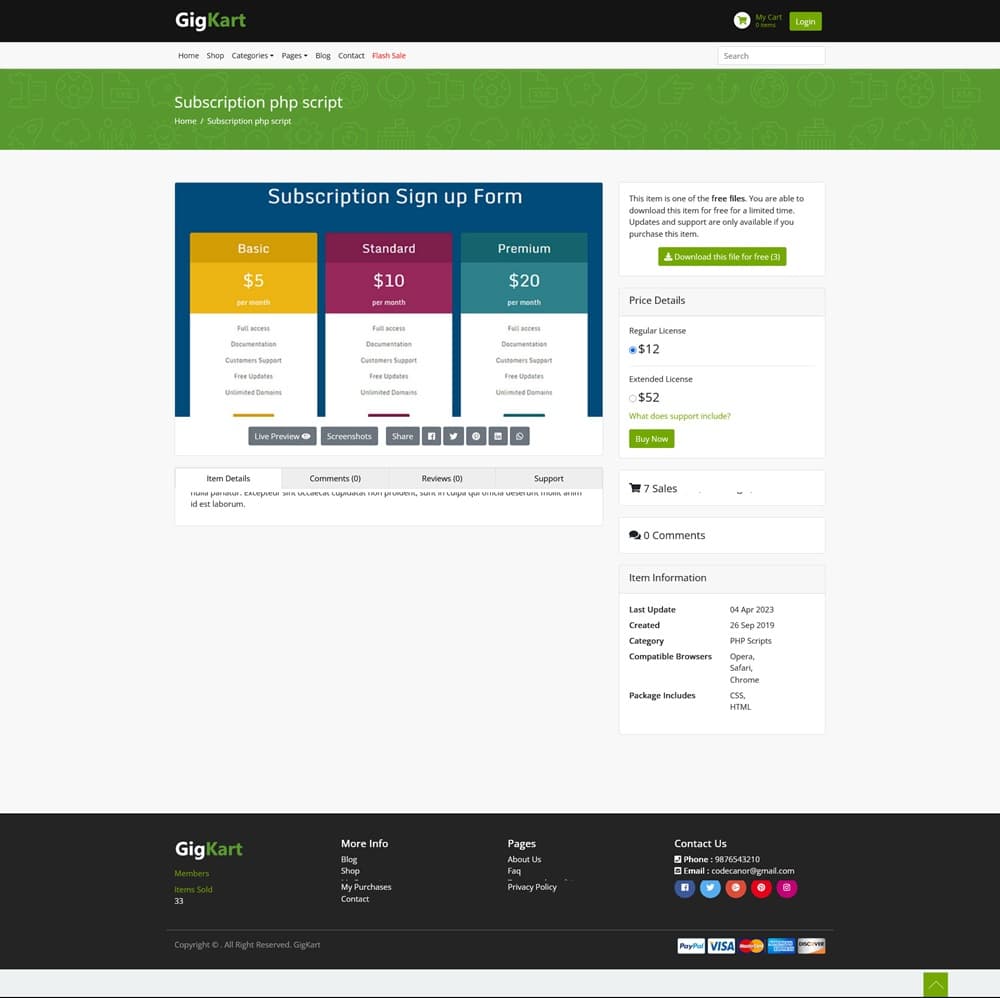Open the Flash Sale menu item
The image size is (1000, 998).
pos(389,56)
